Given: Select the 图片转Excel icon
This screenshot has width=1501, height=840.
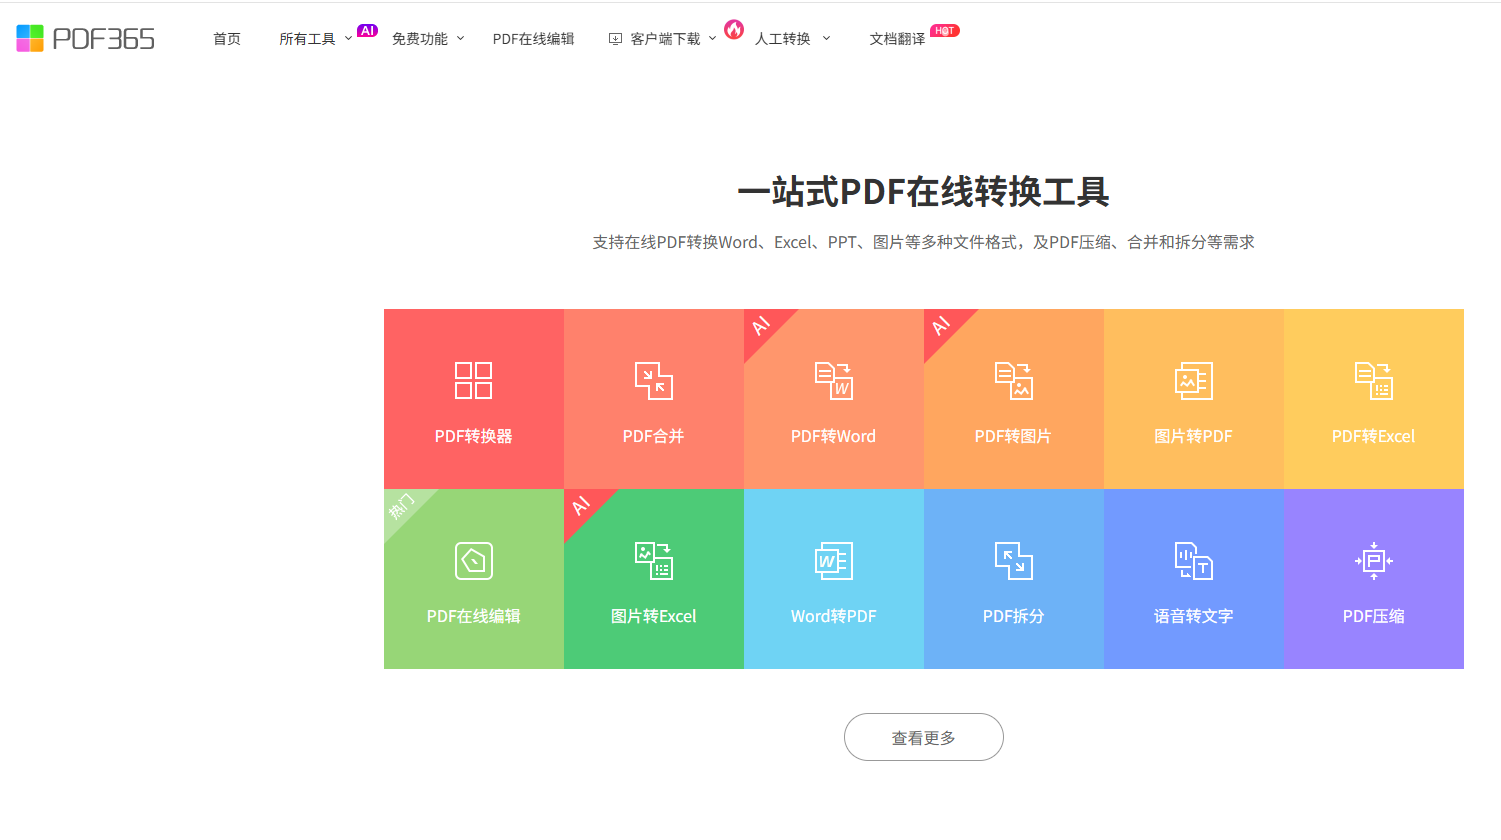Looking at the screenshot, I should 653,561.
